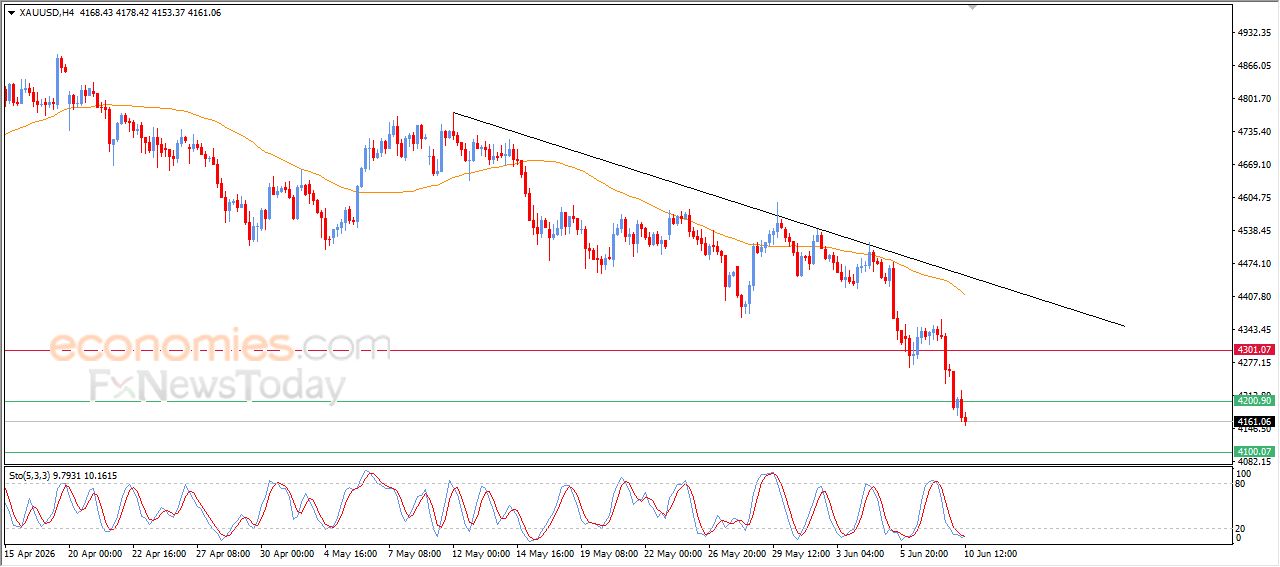Select the black descending trendline
Image resolution: width=1280 pixels, height=567 pixels.
[788, 219]
